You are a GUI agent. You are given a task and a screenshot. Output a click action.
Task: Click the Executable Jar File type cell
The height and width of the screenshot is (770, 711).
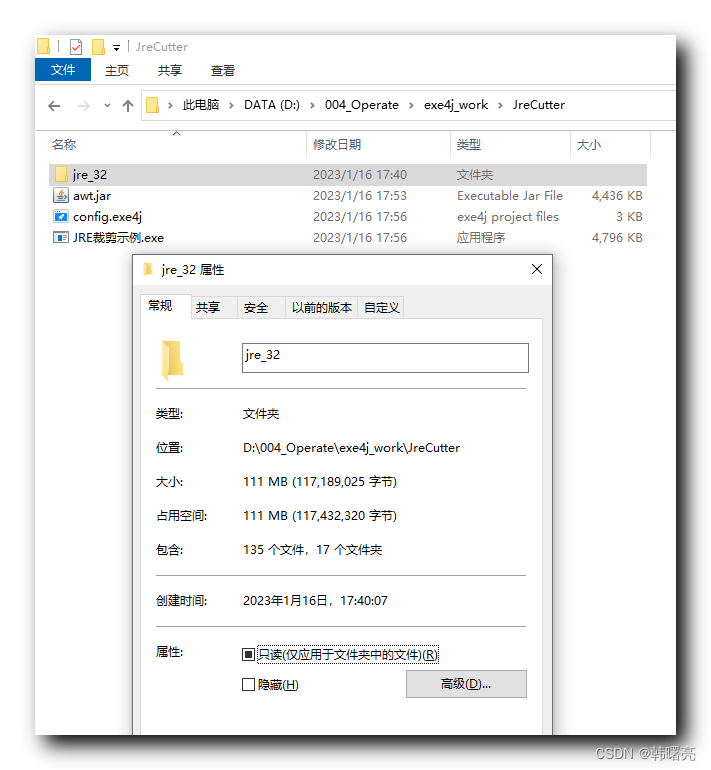click(x=510, y=195)
